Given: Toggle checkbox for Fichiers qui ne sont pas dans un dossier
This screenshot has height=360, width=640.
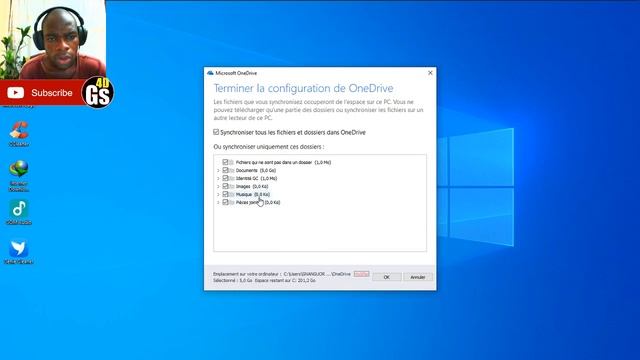Looking at the screenshot, I should point(225,162).
